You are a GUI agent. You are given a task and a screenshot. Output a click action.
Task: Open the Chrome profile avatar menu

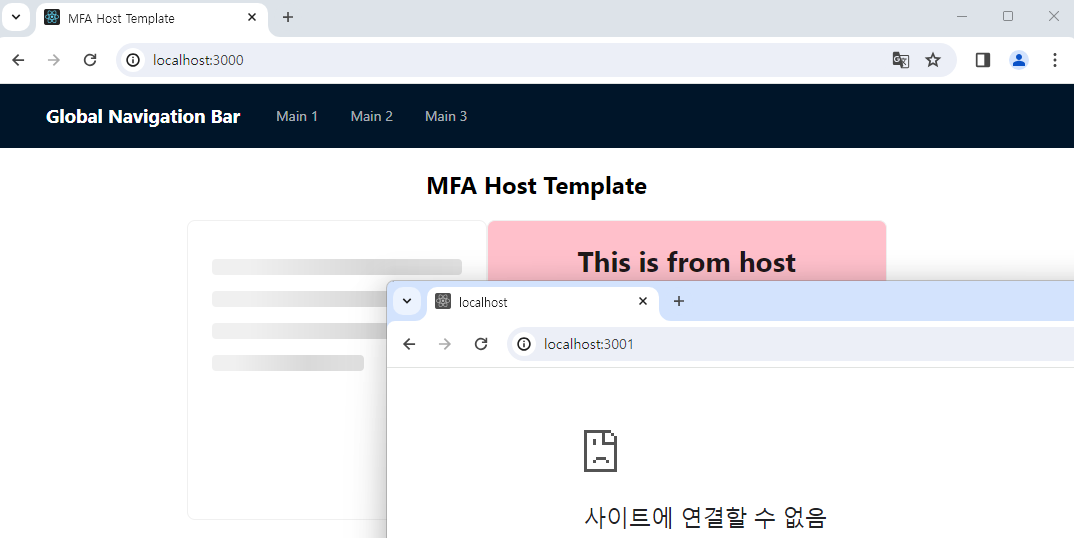[x=1019, y=60]
